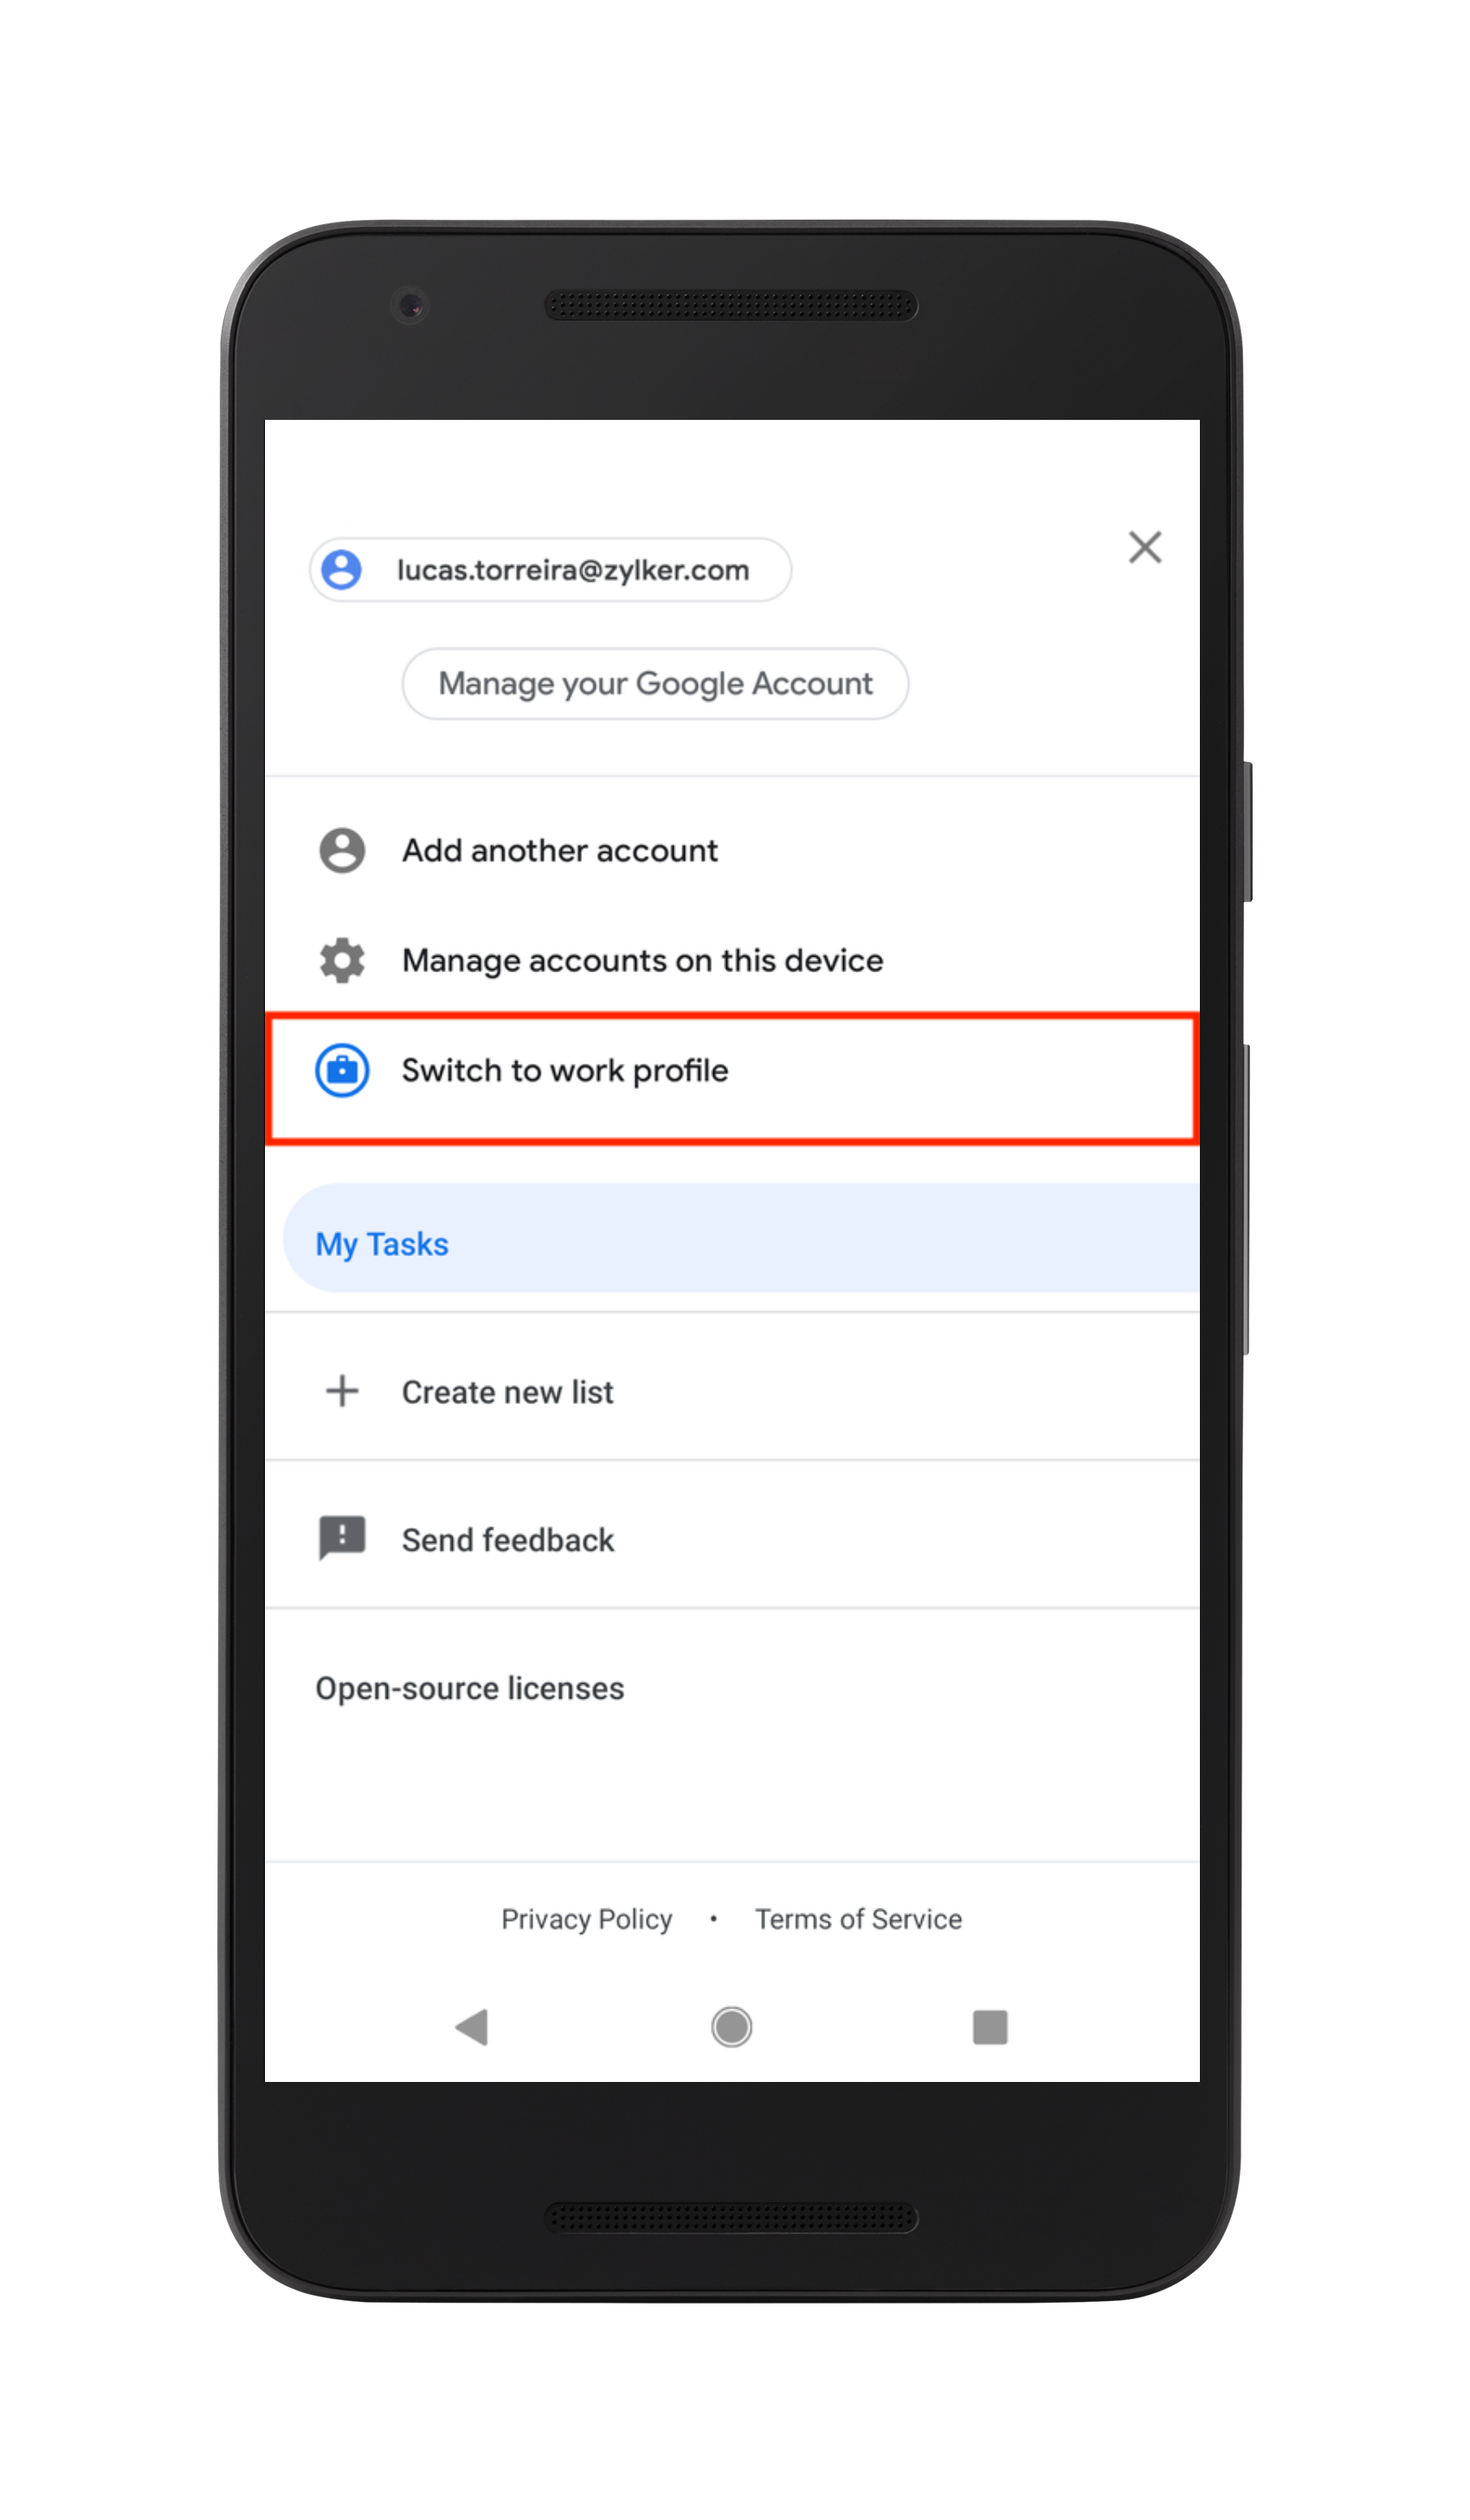Tap the gear icon for managing accounts
This screenshot has width=1470, height=2520.
tap(342, 961)
